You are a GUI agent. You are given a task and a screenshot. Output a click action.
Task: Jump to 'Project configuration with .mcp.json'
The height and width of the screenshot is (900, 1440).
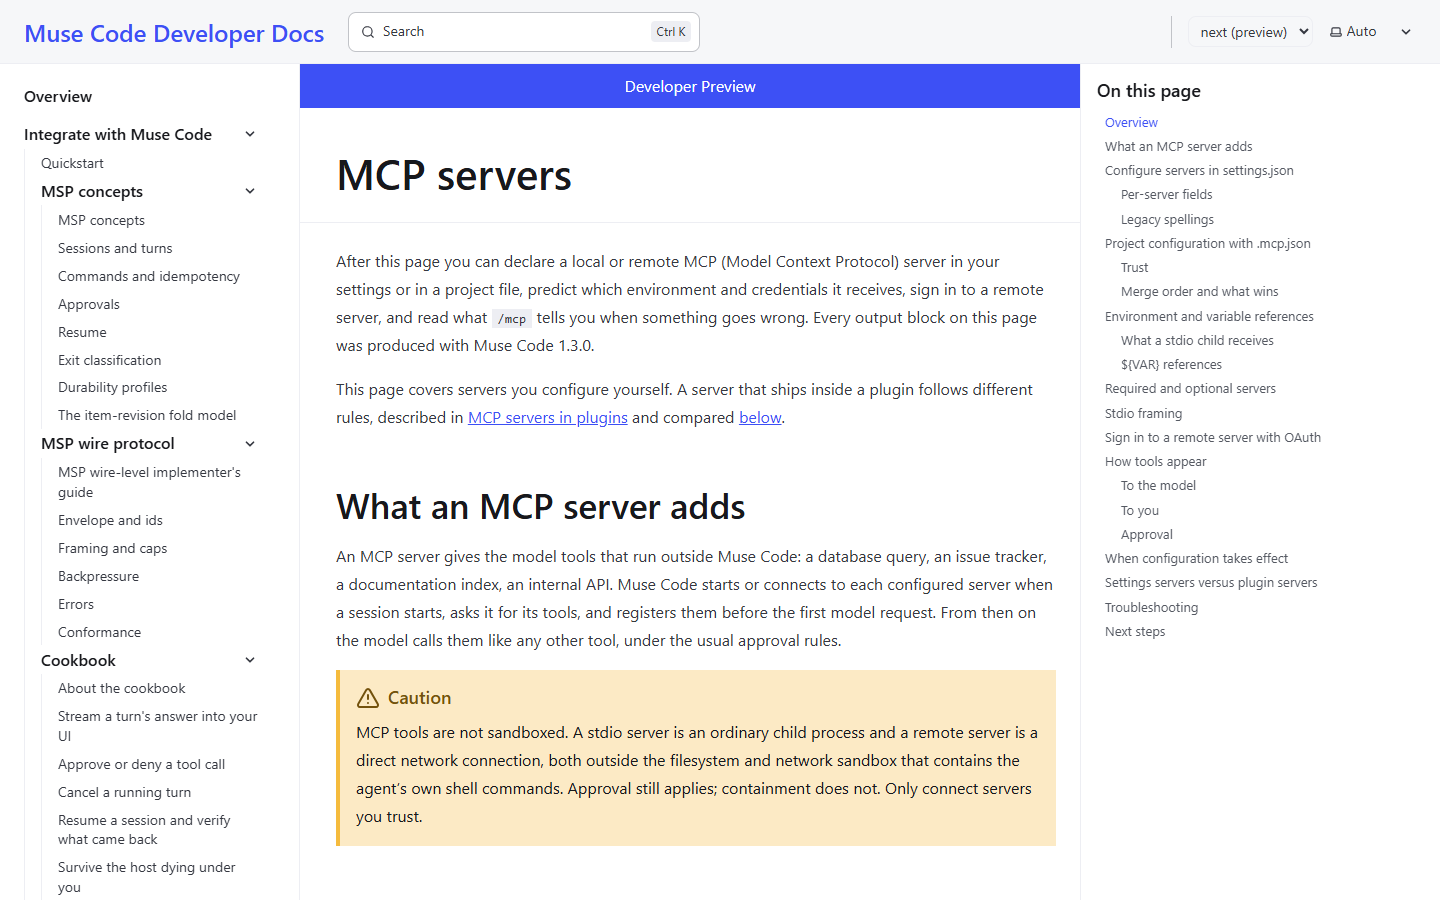pyautogui.click(x=1208, y=243)
